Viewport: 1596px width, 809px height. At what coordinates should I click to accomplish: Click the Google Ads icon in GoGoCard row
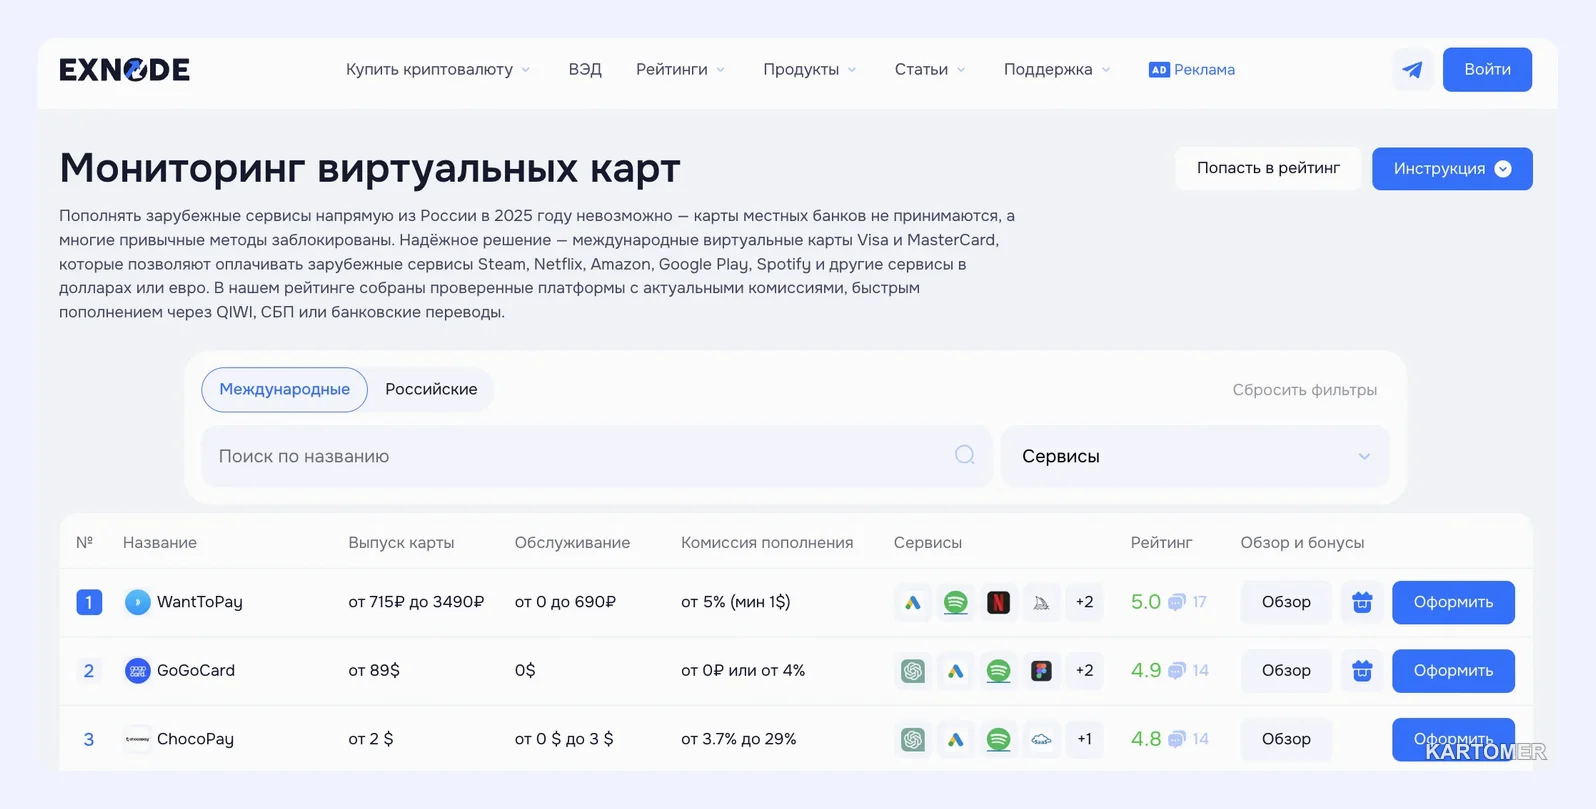click(x=956, y=671)
